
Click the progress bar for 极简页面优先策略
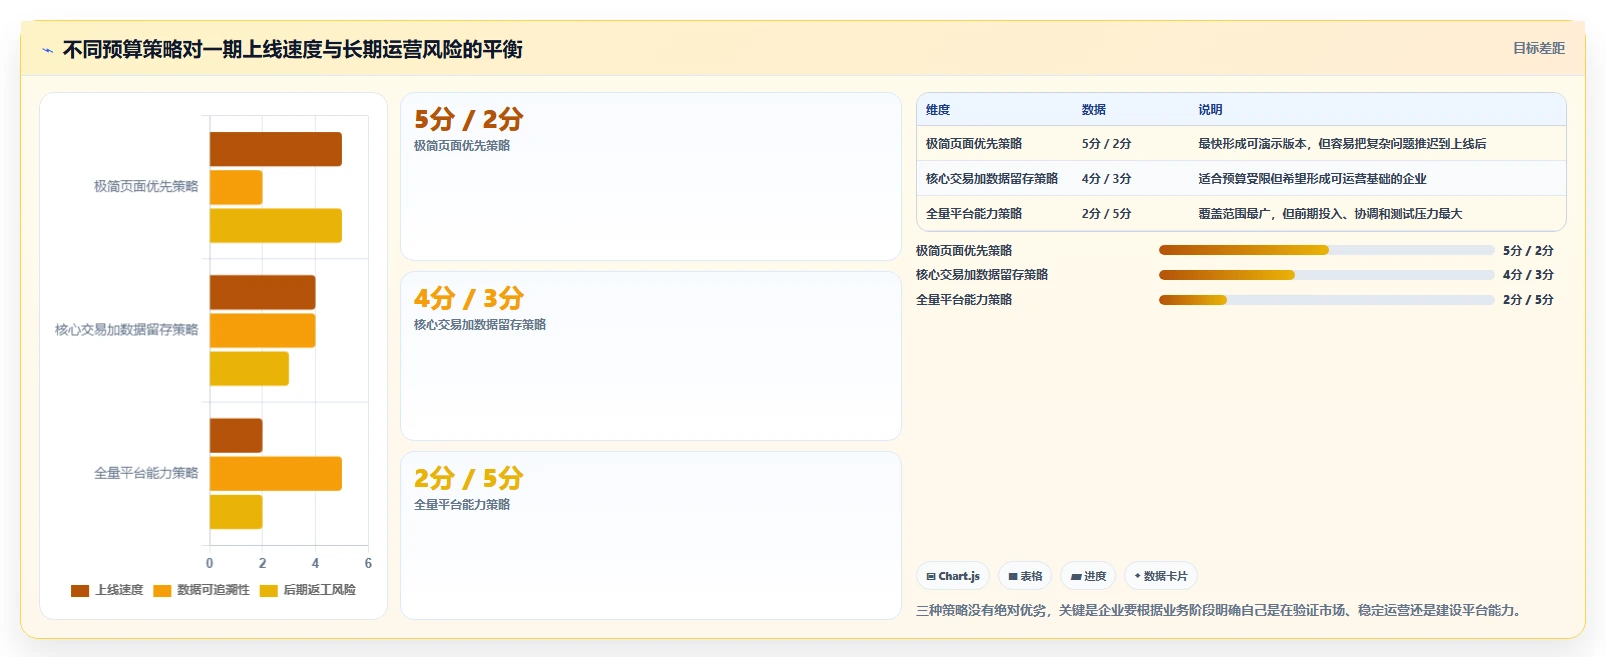coord(1326,250)
